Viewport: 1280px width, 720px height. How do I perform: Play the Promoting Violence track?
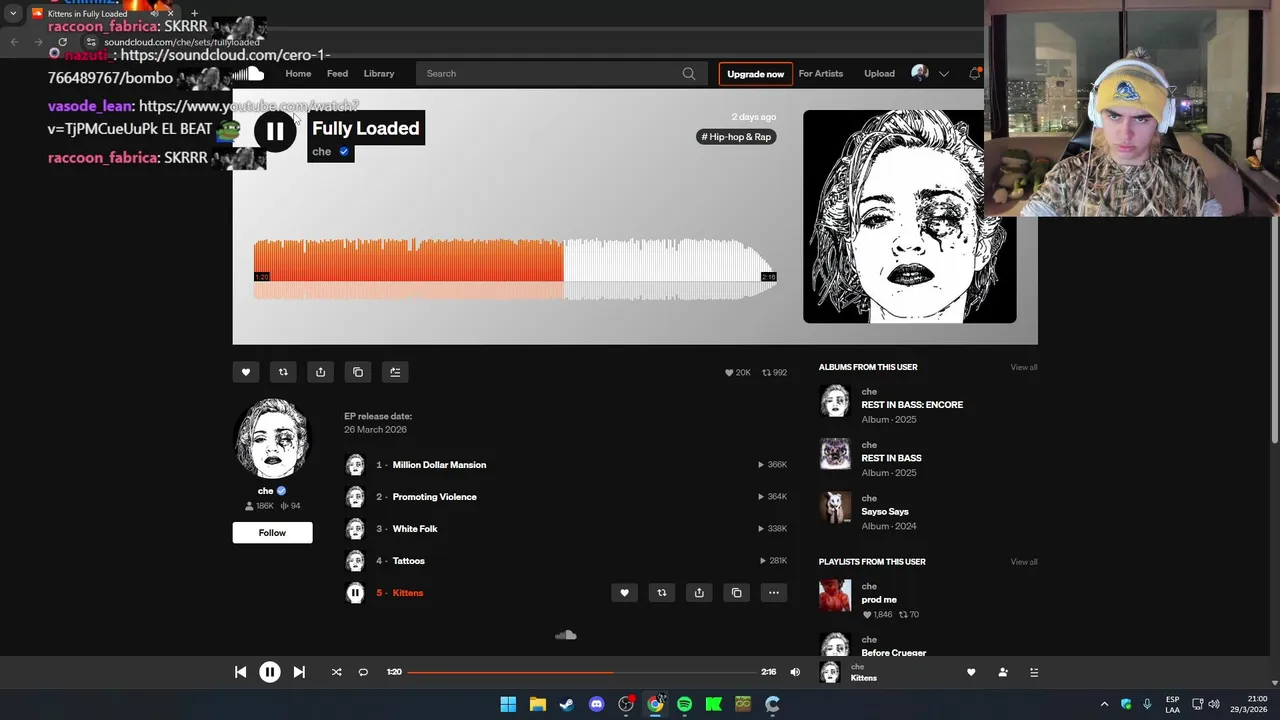point(435,497)
